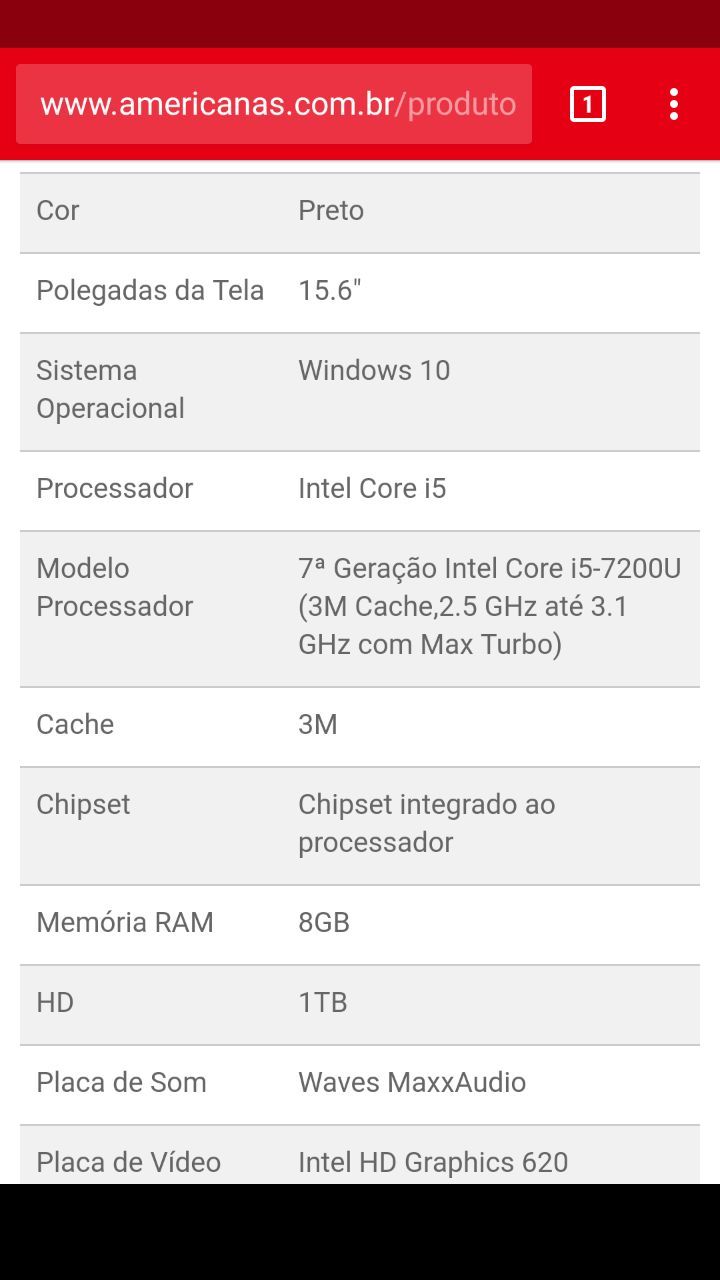The height and width of the screenshot is (1280, 720).
Task: Tap the 15.6" screen size value
Action: pos(330,291)
